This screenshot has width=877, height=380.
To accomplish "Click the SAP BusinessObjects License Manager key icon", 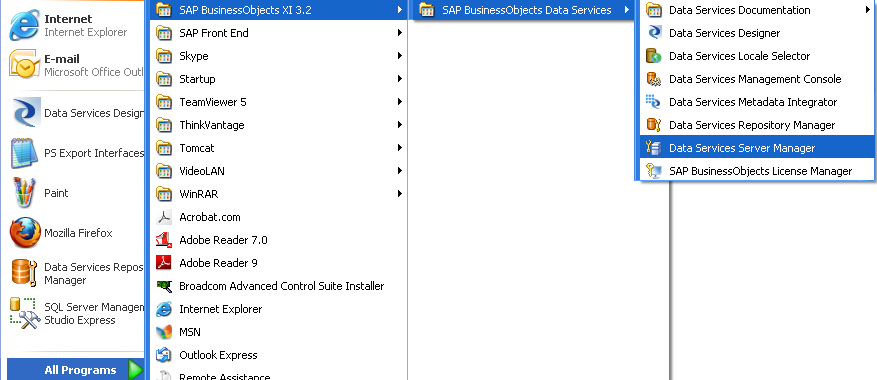I will [653, 171].
